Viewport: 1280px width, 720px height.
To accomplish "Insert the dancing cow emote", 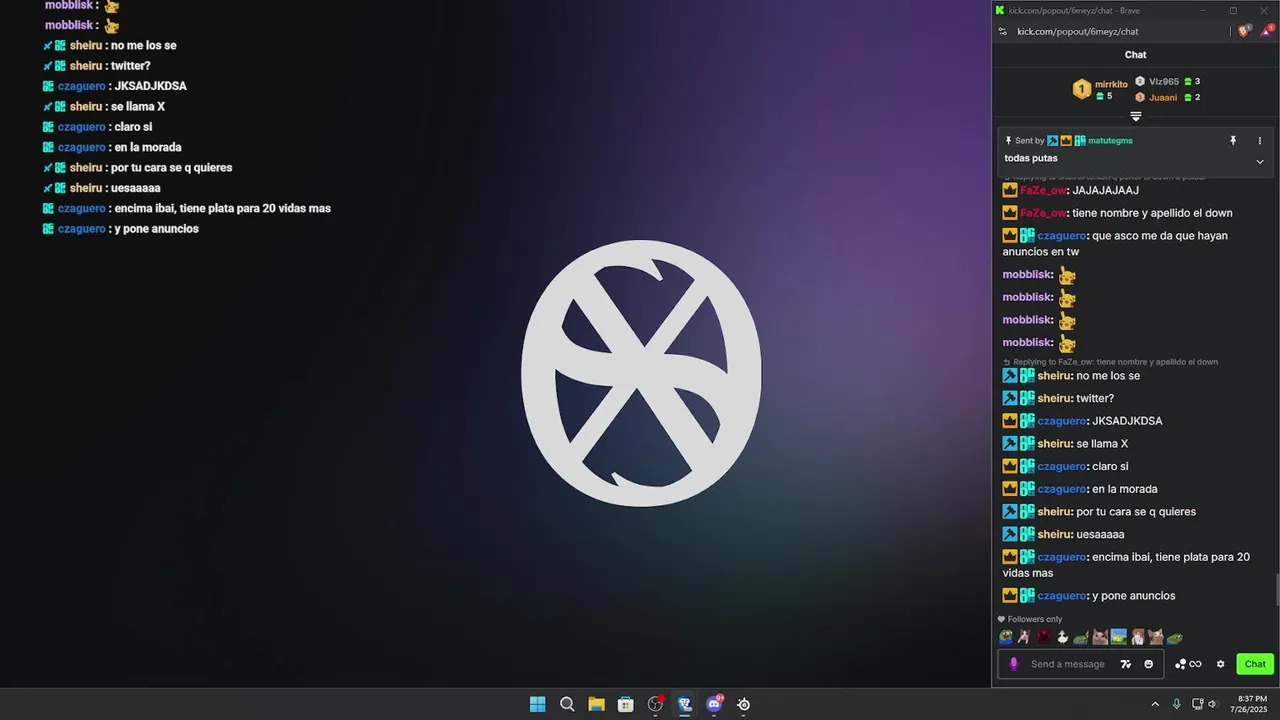I will (1024, 637).
